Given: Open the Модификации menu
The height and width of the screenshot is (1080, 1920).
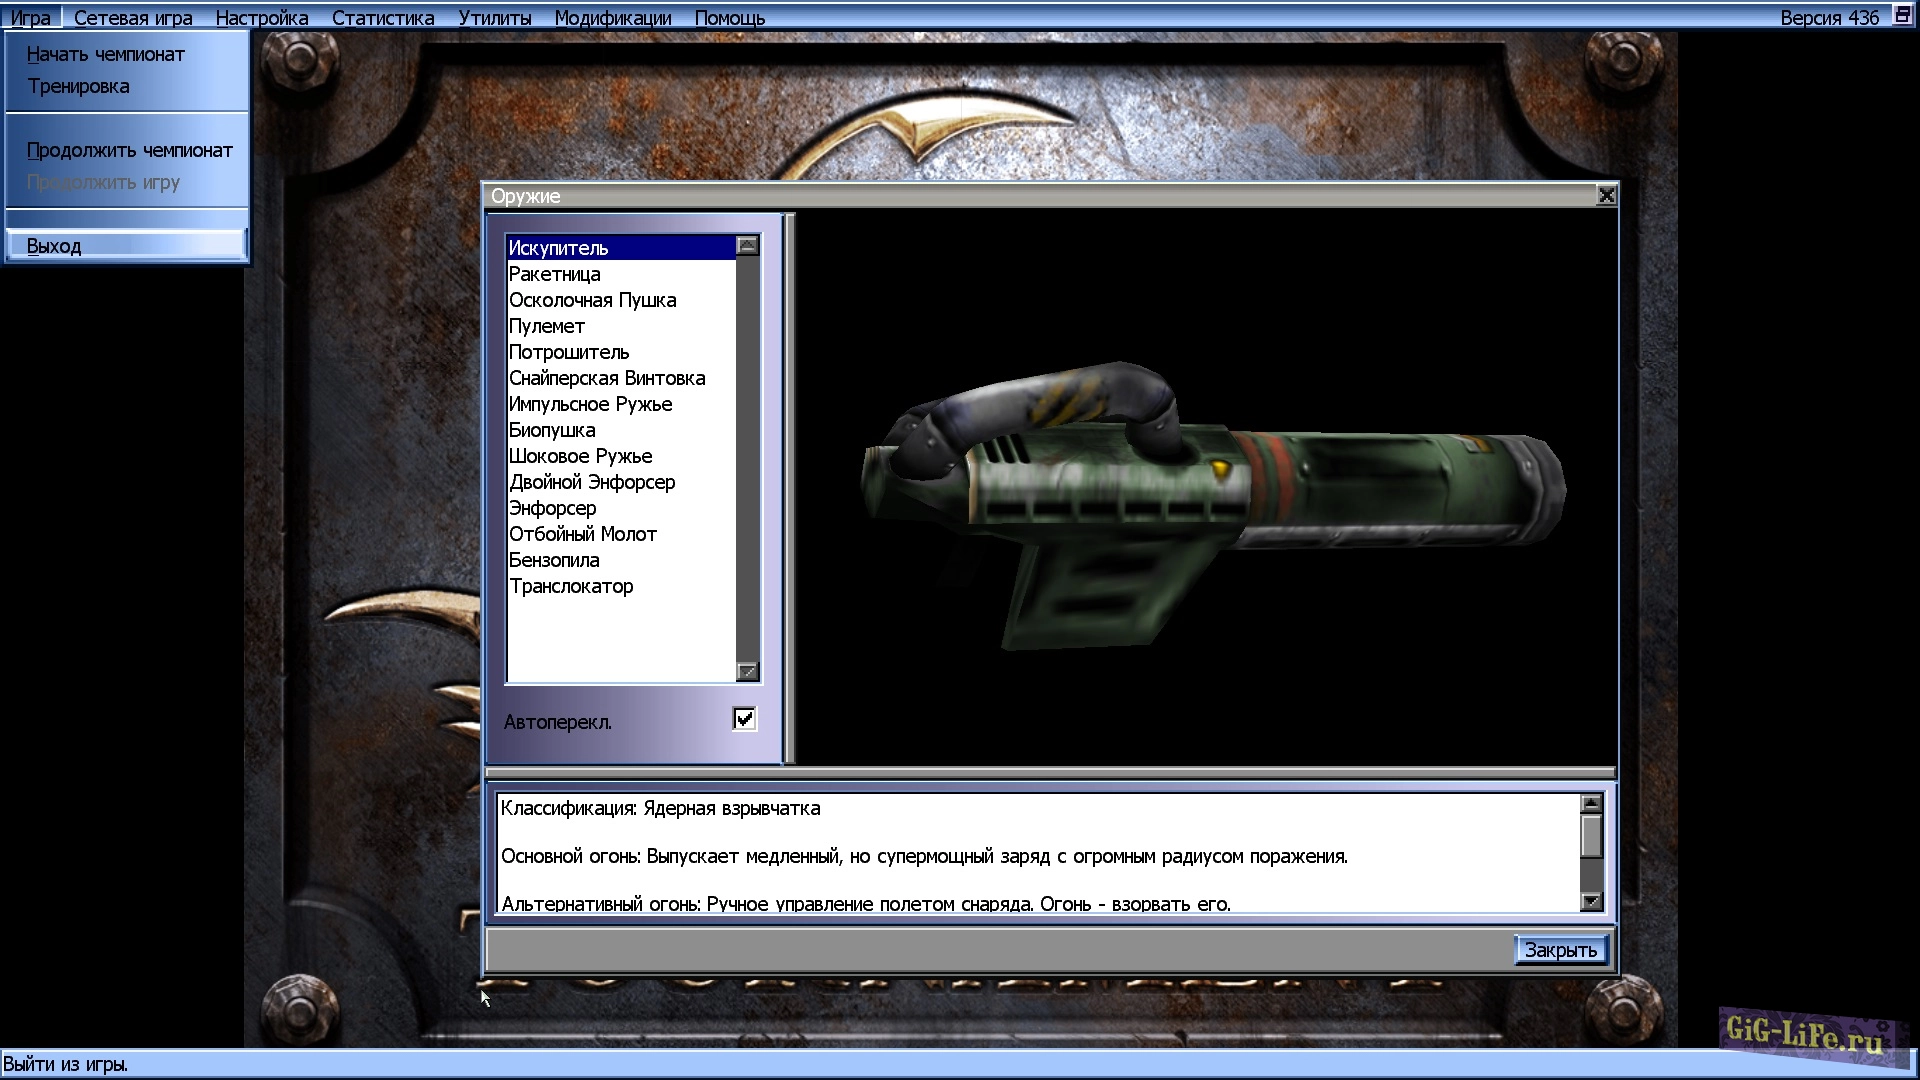Looking at the screenshot, I should click(x=612, y=17).
